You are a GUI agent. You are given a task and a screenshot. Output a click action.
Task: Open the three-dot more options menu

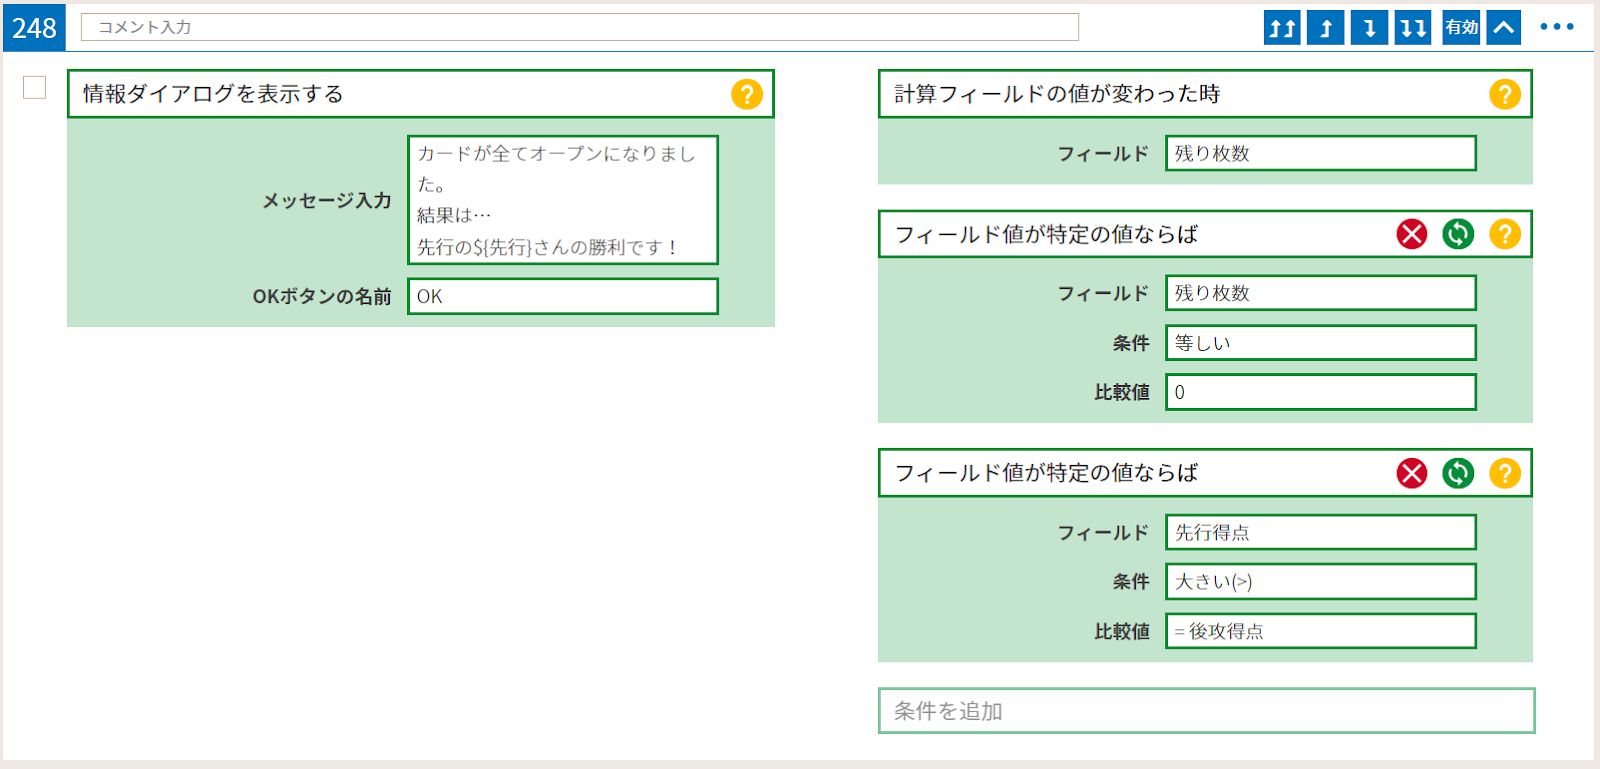point(1557,27)
